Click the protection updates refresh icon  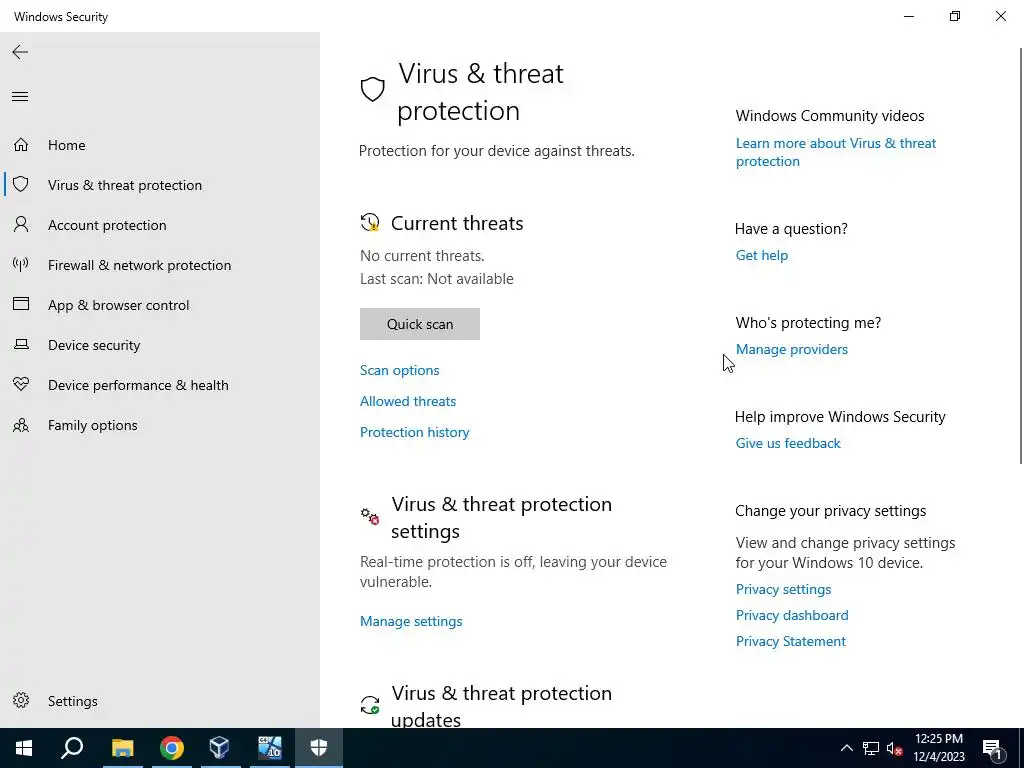pyautogui.click(x=370, y=705)
